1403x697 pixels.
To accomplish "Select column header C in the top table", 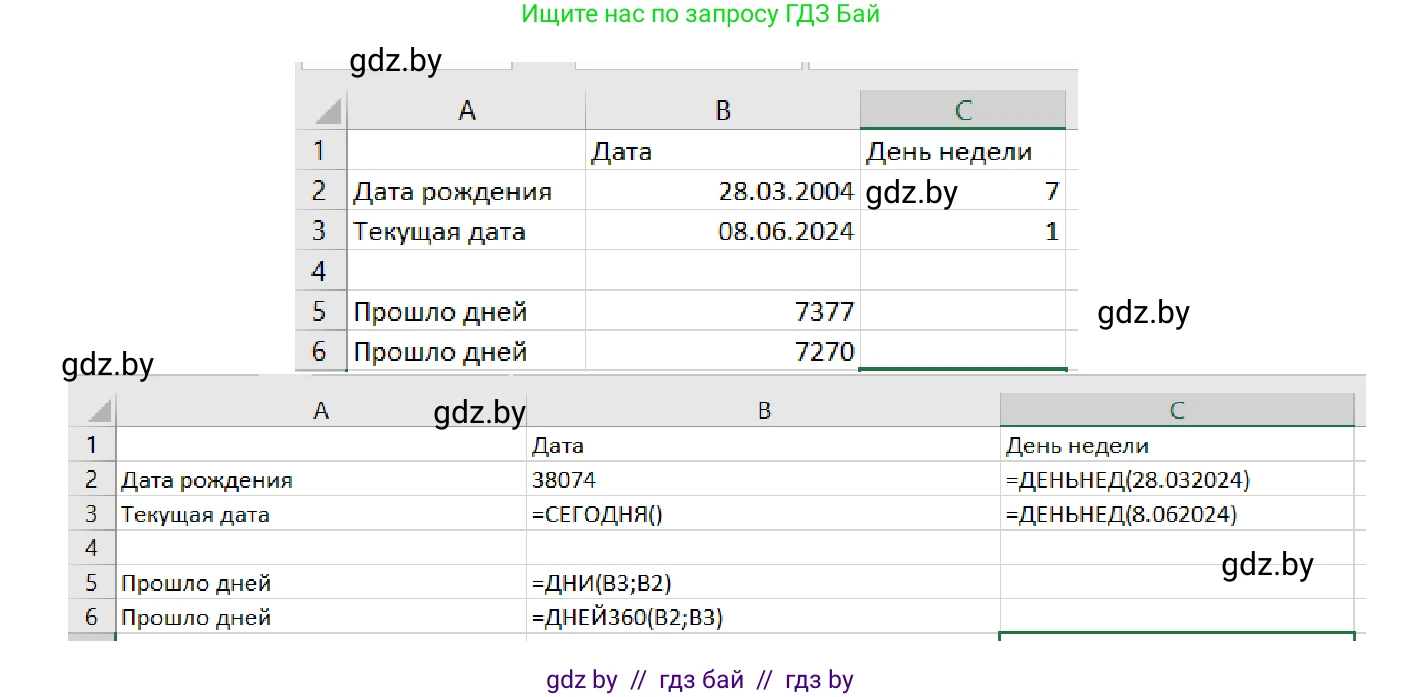I will [x=964, y=109].
